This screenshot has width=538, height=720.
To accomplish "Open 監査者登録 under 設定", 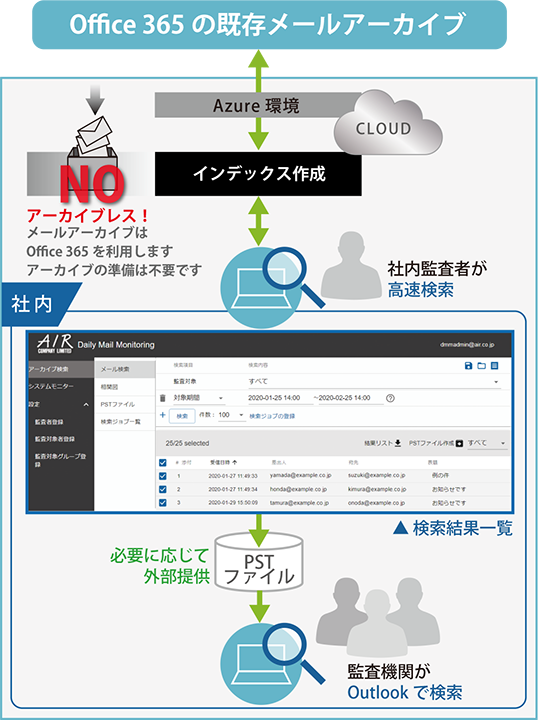I will 49,422.
